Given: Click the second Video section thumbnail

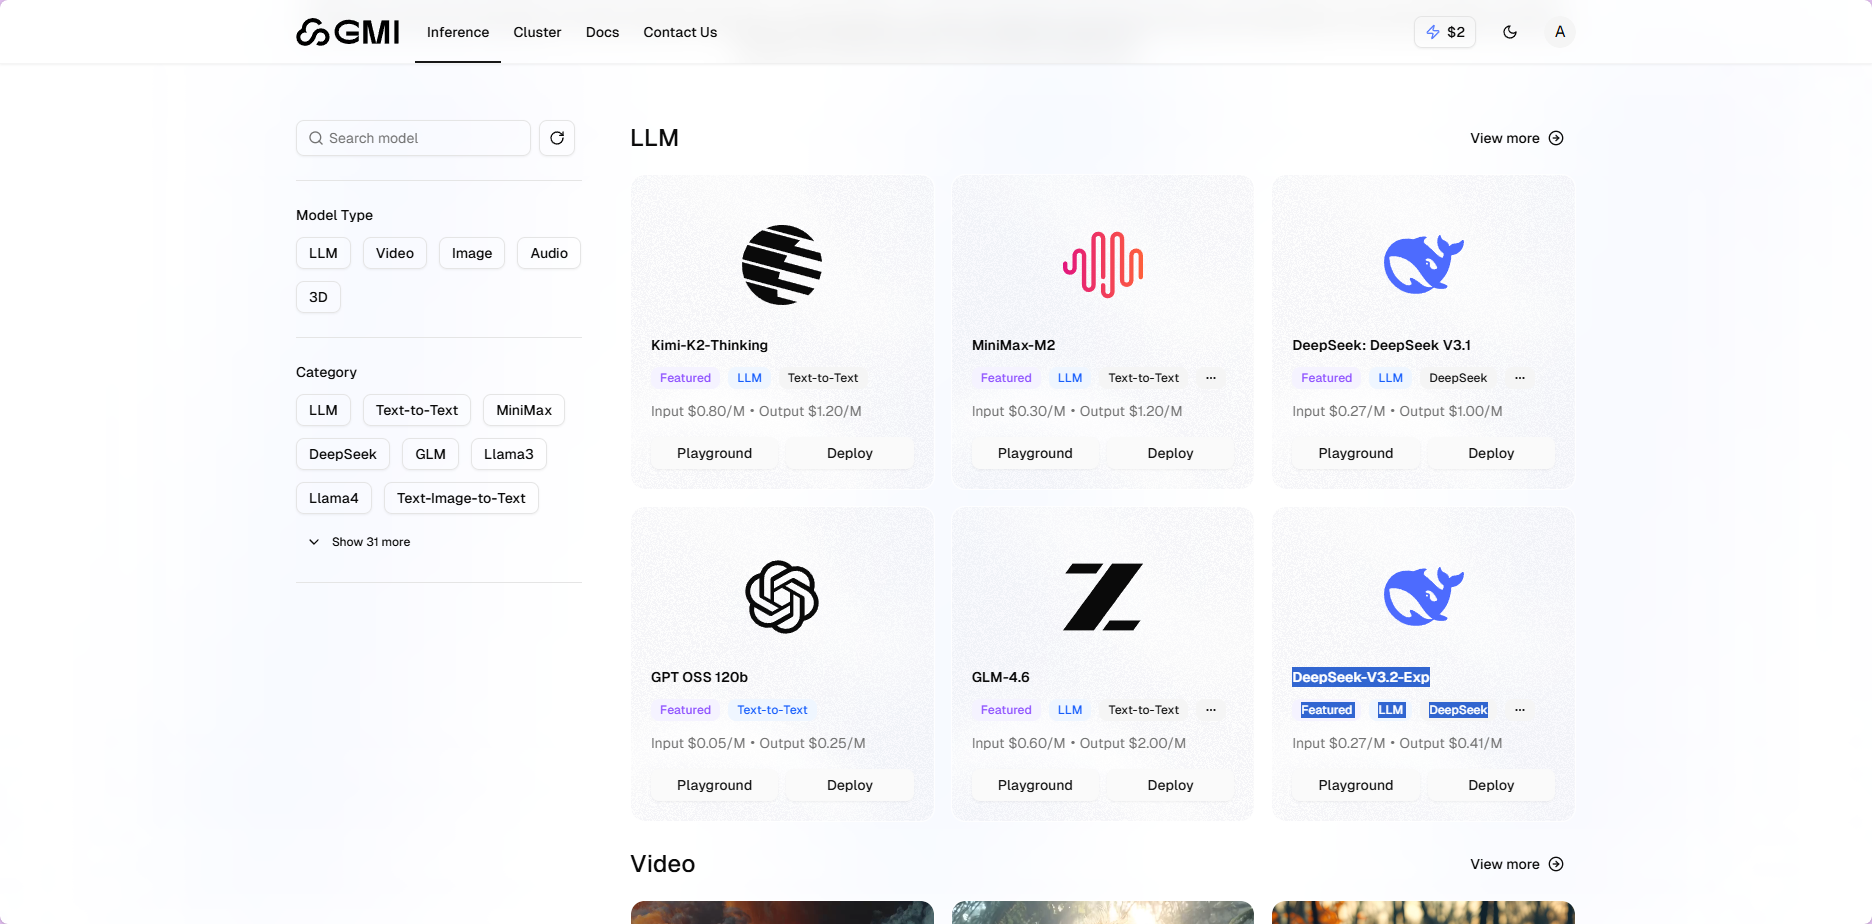Looking at the screenshot, I should click(x=1103, y=912).
